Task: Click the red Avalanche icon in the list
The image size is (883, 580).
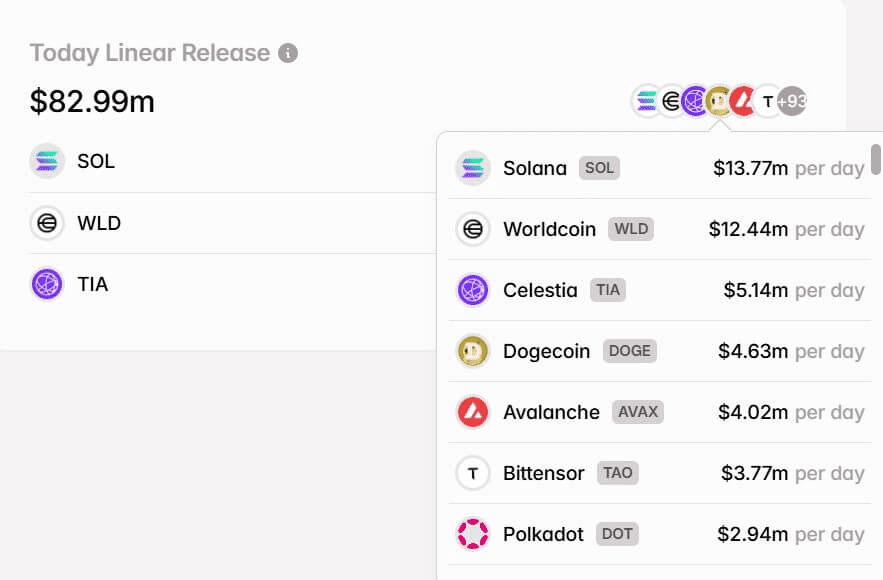Action: 472,412
